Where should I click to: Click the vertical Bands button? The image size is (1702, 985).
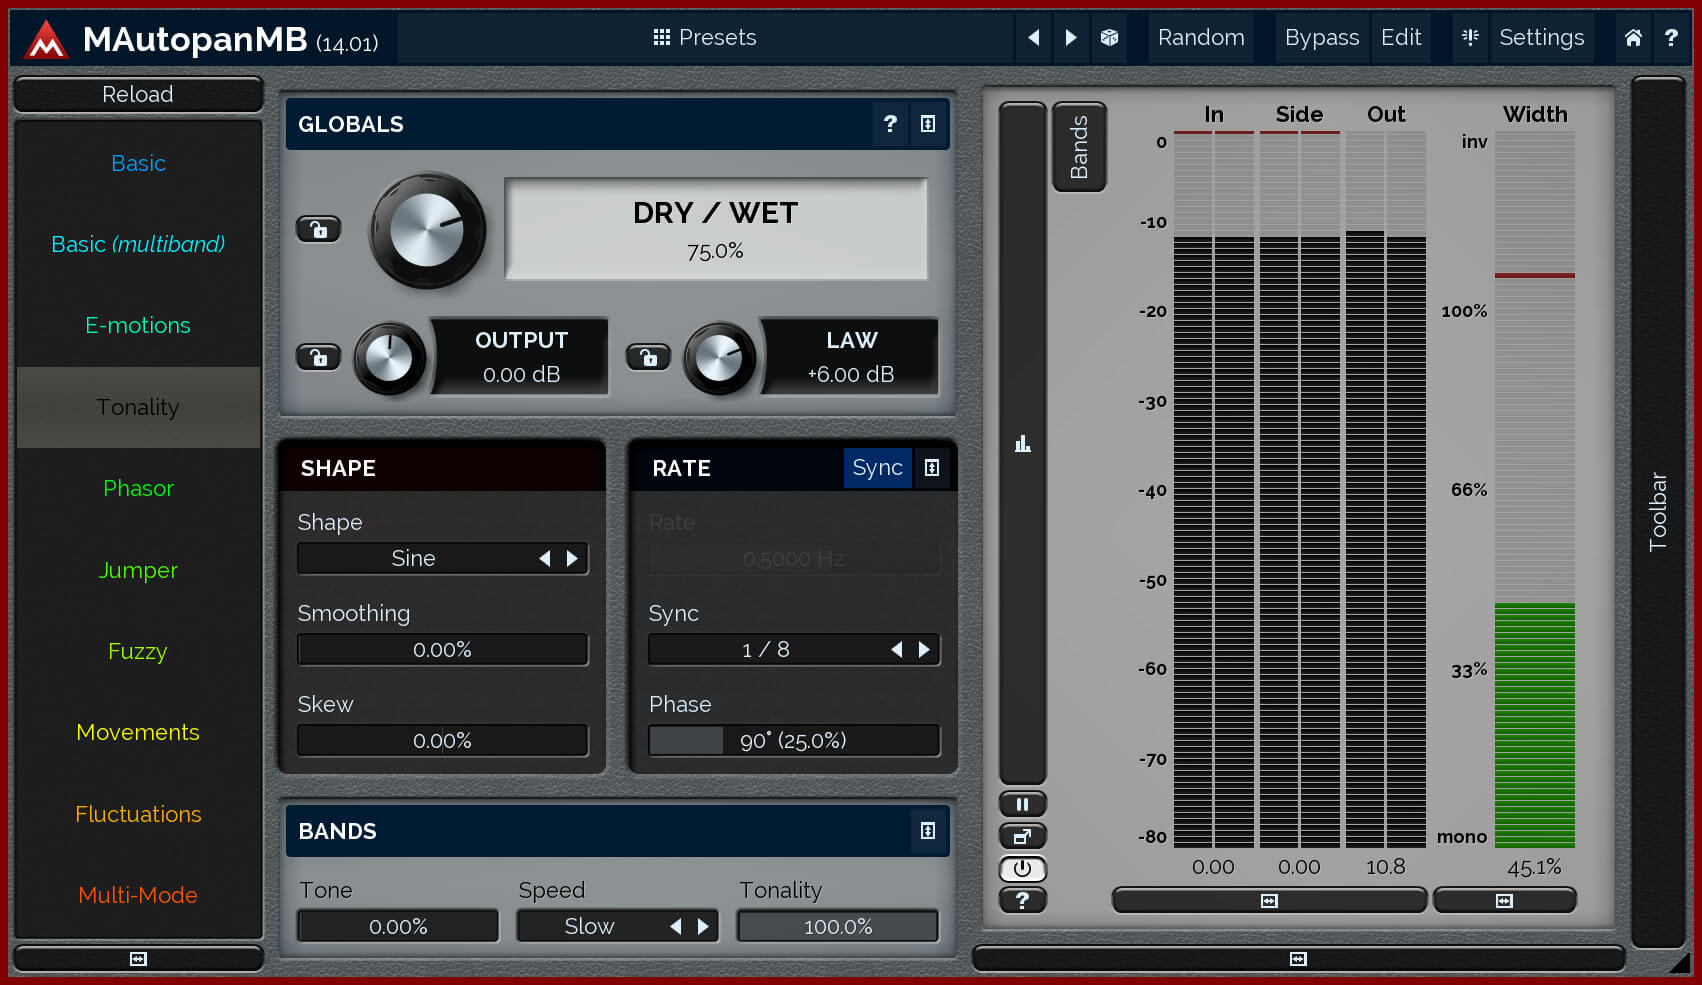[1079, 147]
